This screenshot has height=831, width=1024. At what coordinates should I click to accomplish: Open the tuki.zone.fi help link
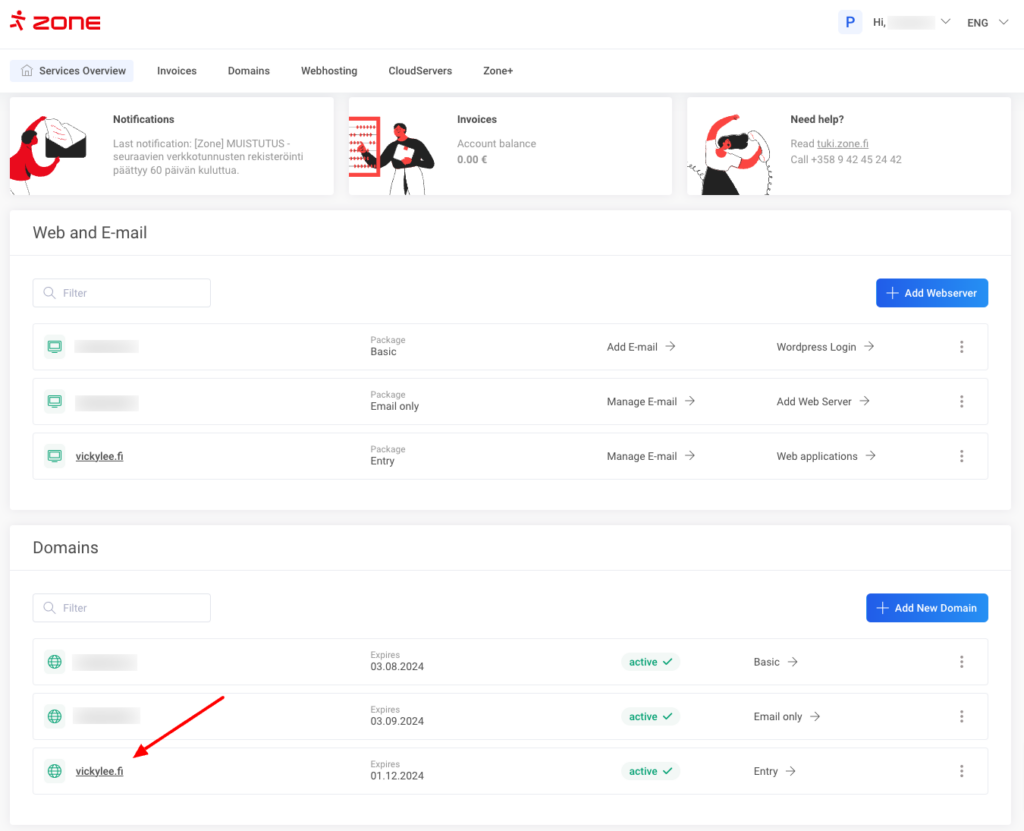point(842,144)
